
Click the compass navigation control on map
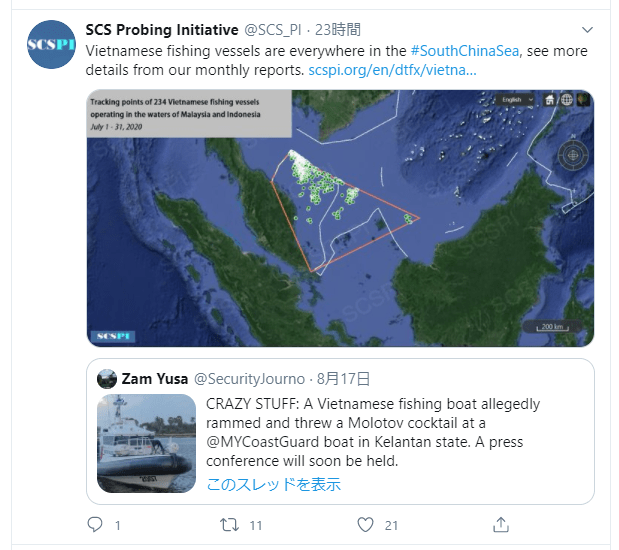[573, 155]
